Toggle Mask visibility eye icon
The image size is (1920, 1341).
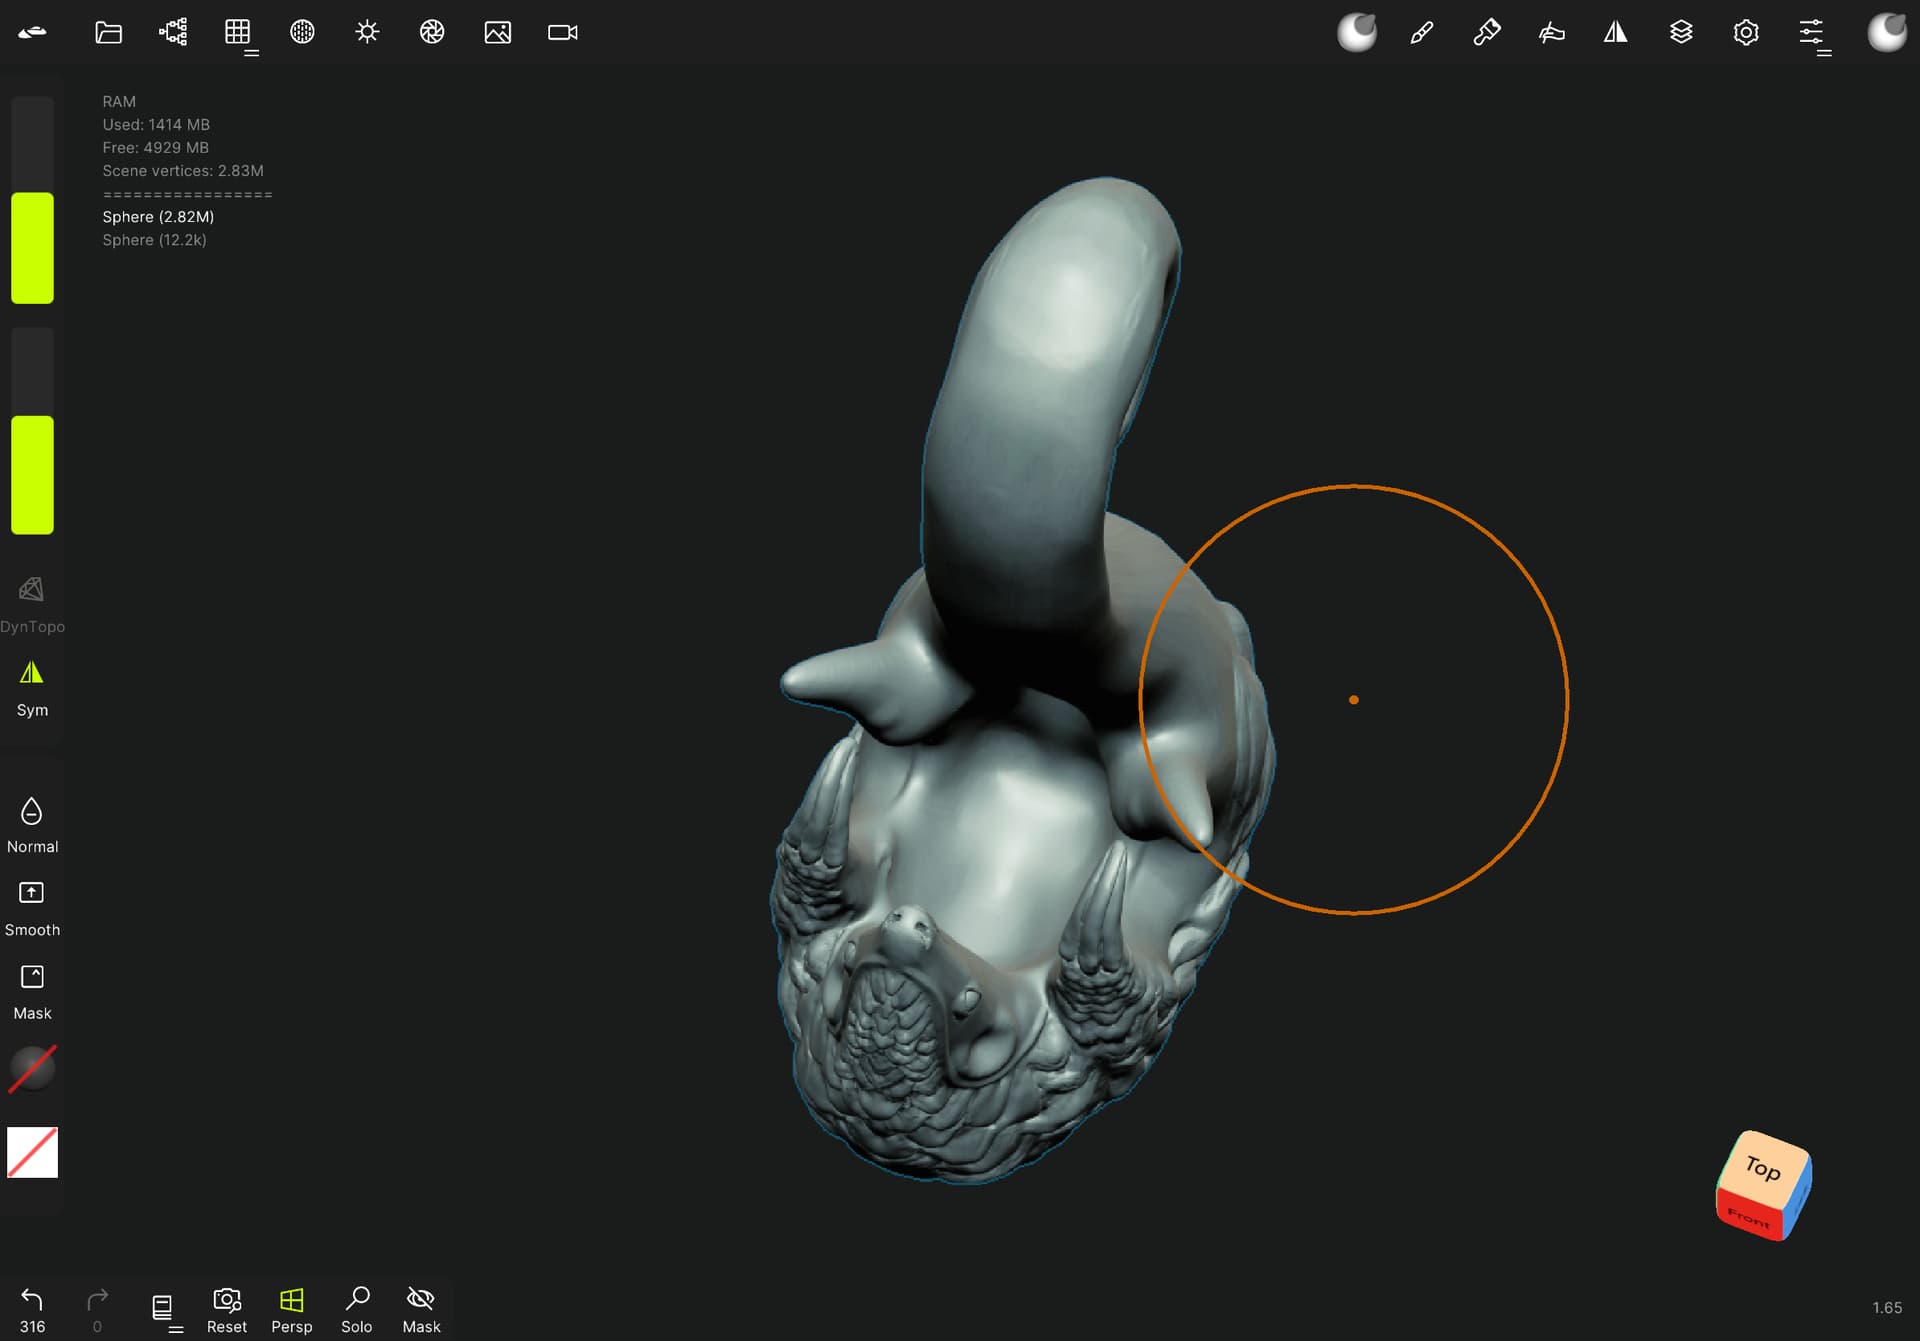pyautogui.click(x=421, y=1310)
